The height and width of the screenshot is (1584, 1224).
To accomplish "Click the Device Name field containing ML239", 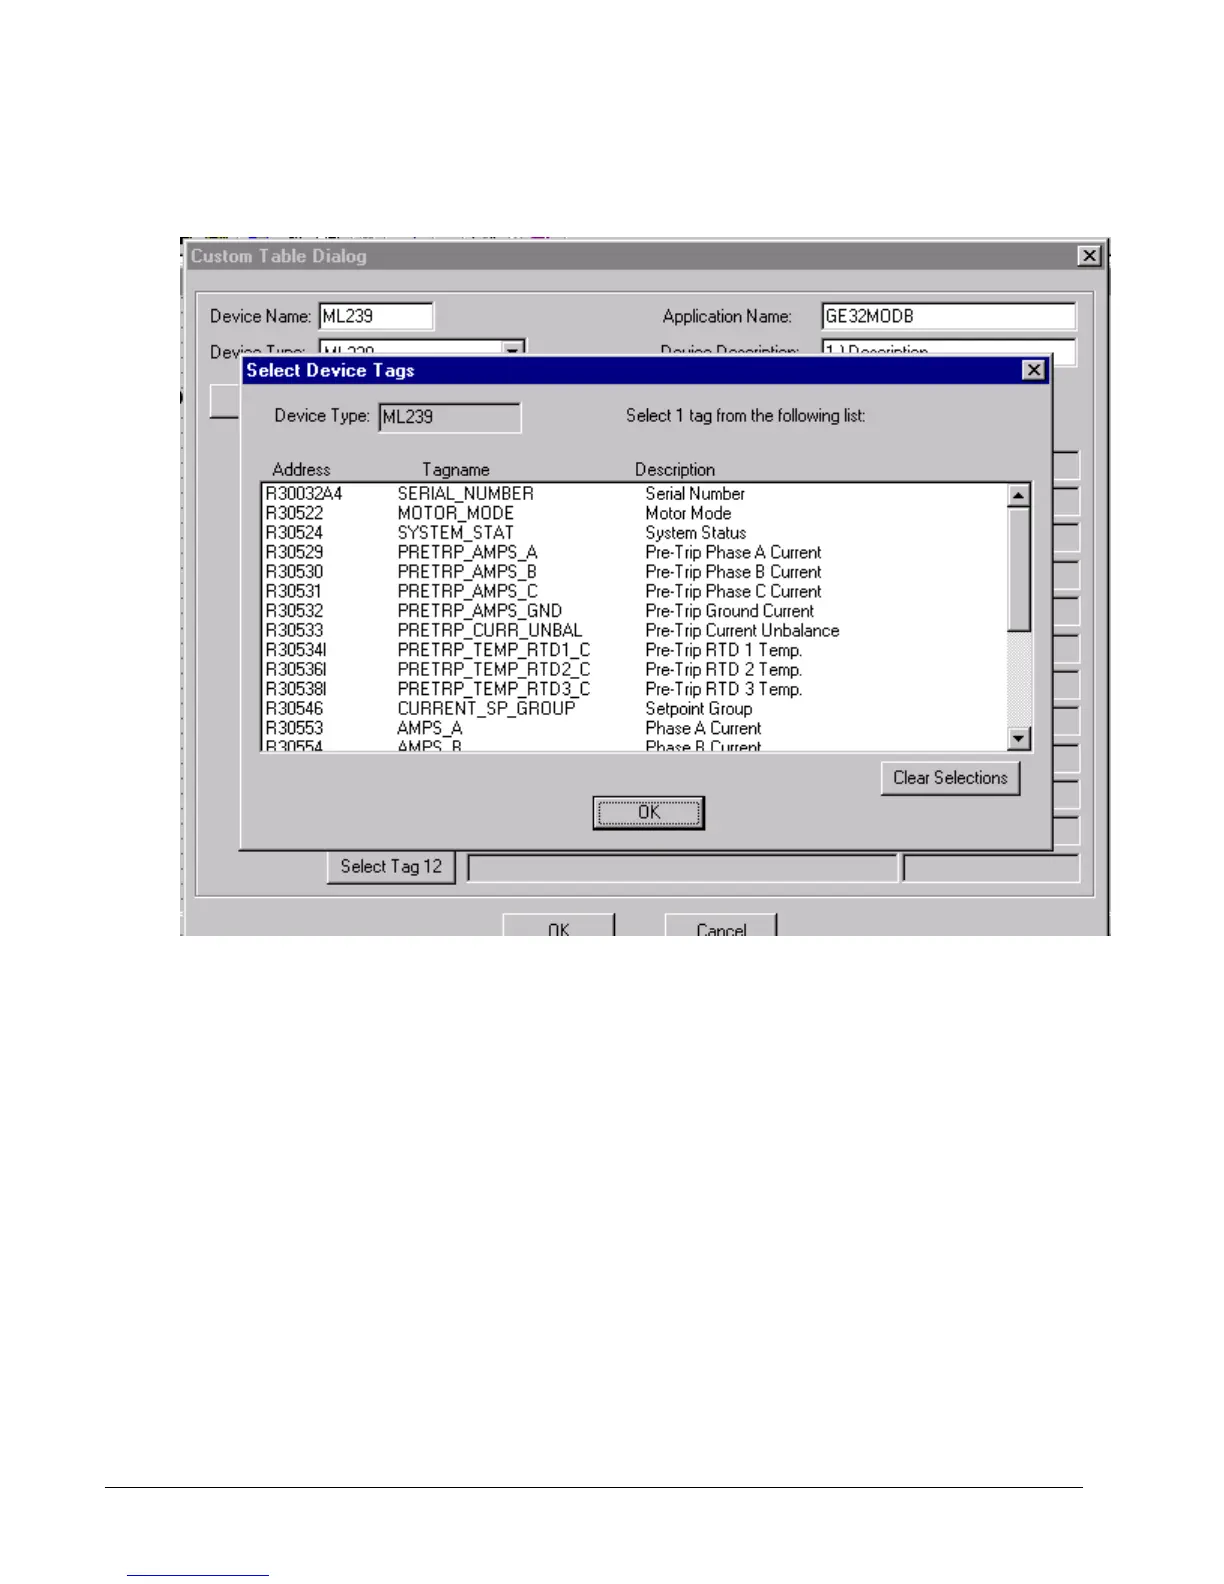I will 376,316.
